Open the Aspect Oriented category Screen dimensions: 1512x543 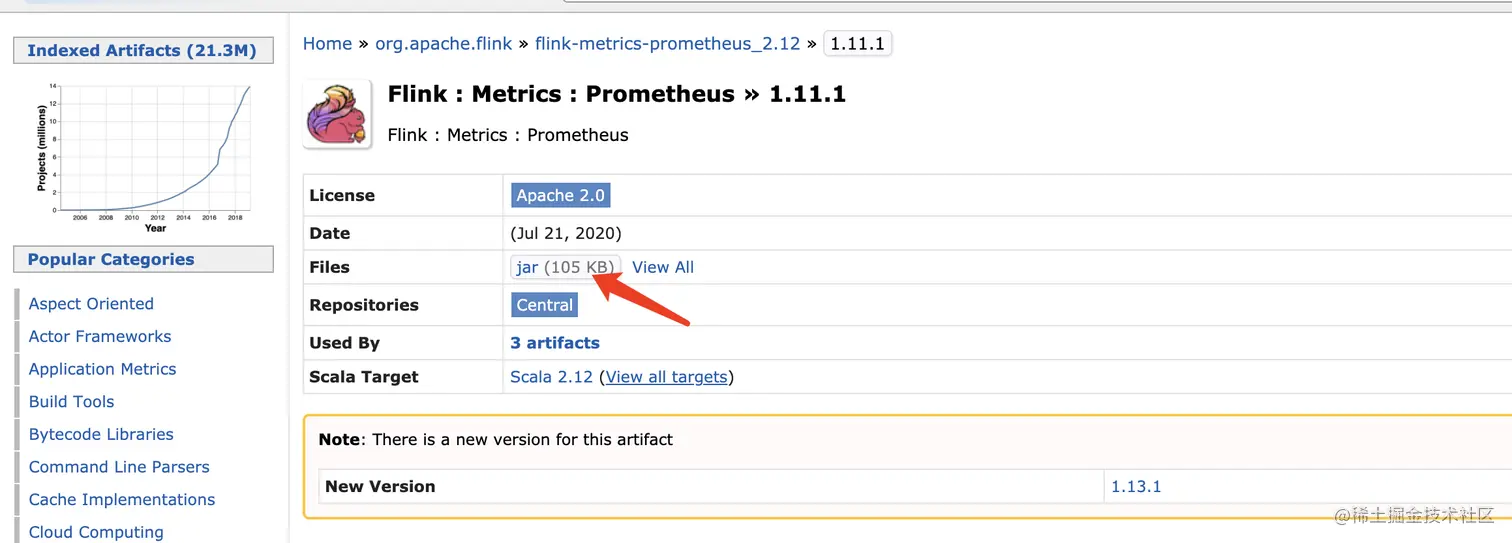[91, 304]
